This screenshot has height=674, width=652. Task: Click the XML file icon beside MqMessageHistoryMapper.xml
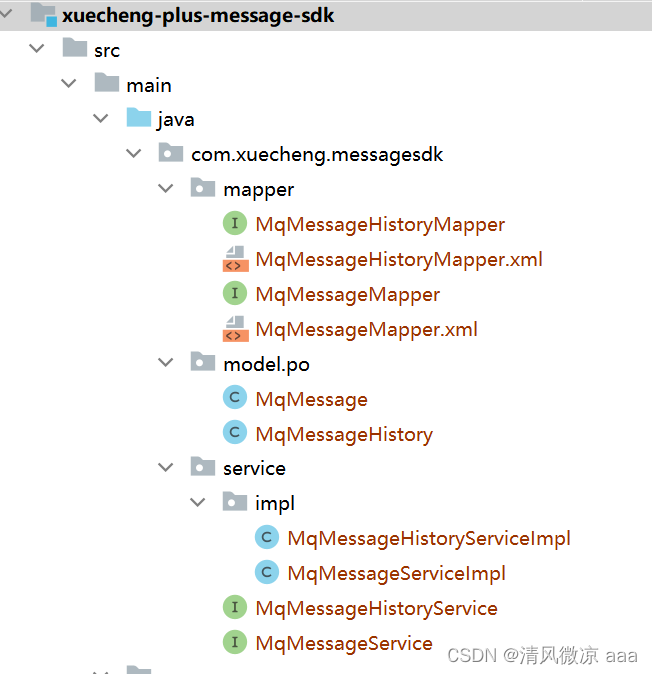pos(236,259)
